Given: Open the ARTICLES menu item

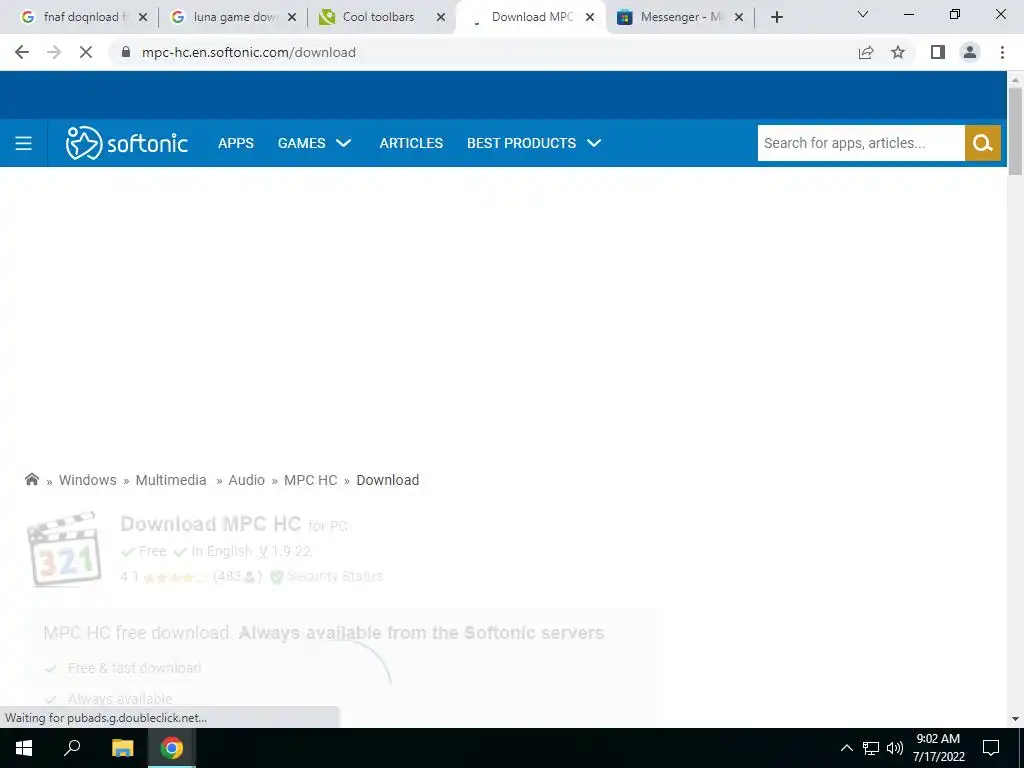Looking at the screenshot, I should click(411, 143).
